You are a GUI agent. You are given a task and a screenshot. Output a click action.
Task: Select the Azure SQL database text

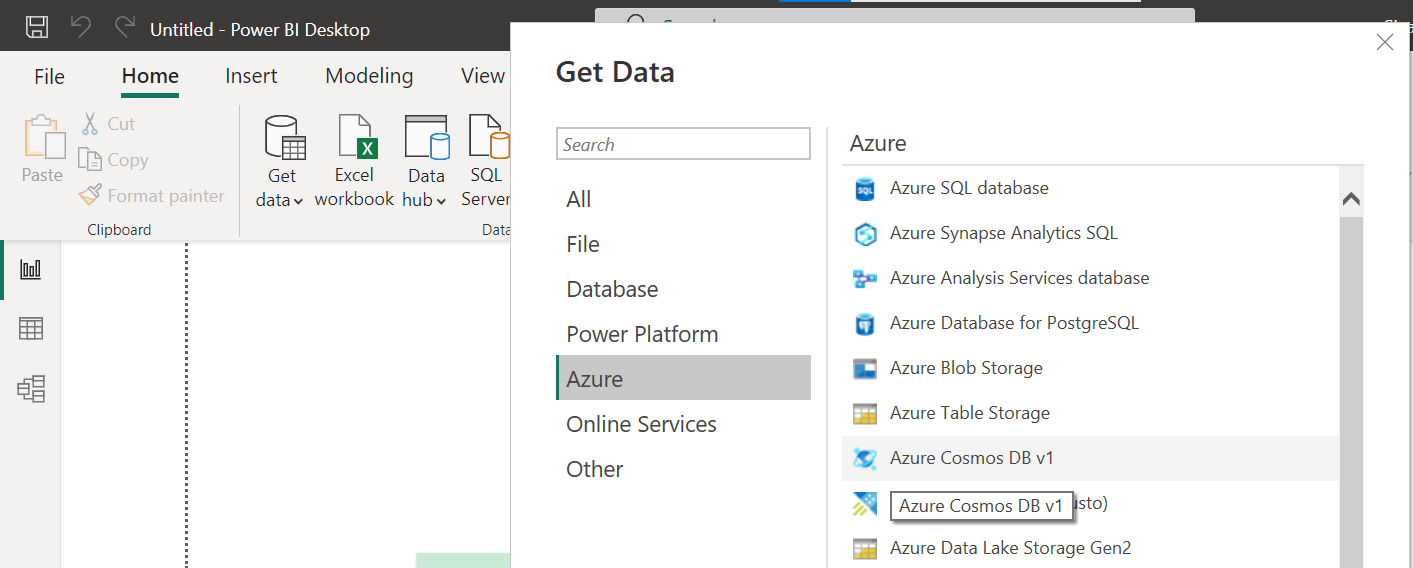point(969,188)
